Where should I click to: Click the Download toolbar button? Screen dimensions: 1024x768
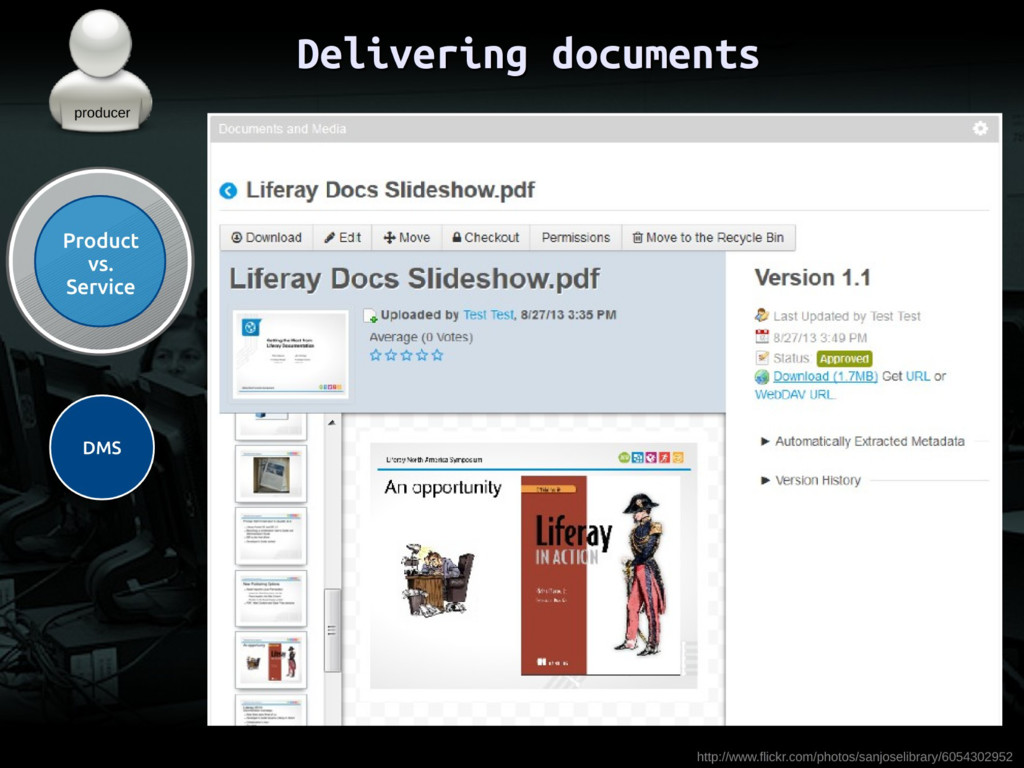pos(266,238)
